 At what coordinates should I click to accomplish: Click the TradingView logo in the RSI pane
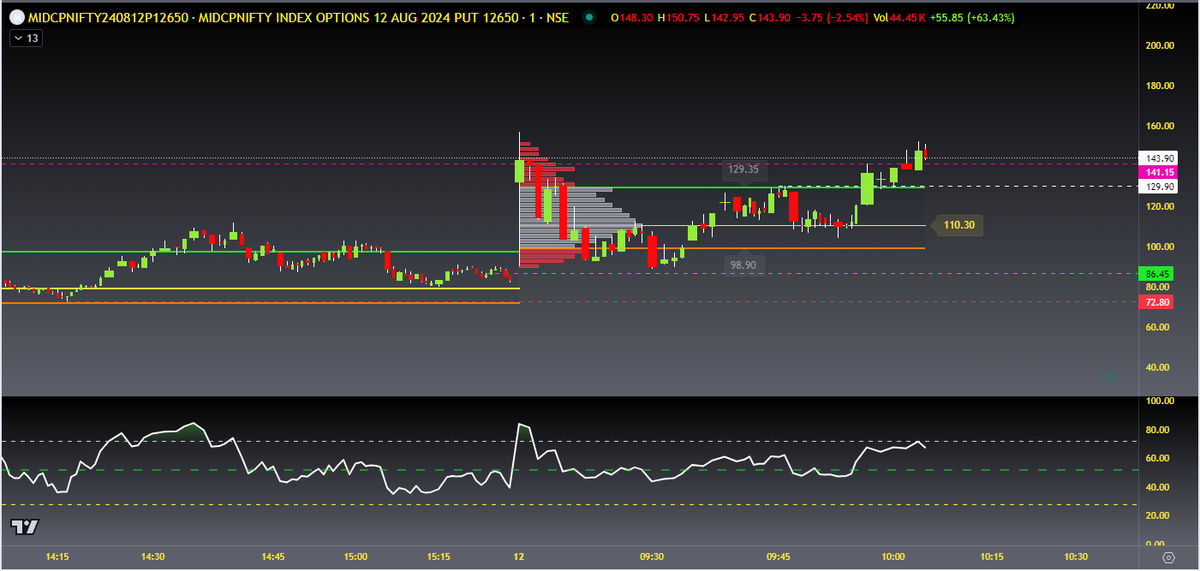coord(25,527)
